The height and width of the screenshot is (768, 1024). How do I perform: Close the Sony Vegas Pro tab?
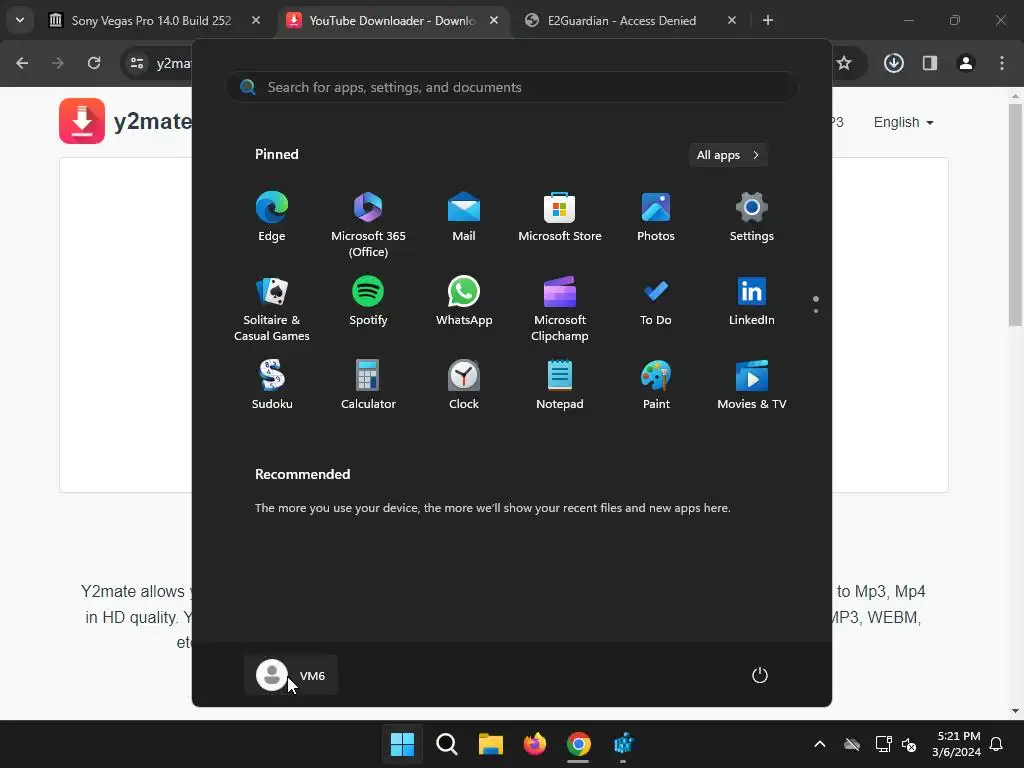tap(256, 20)
